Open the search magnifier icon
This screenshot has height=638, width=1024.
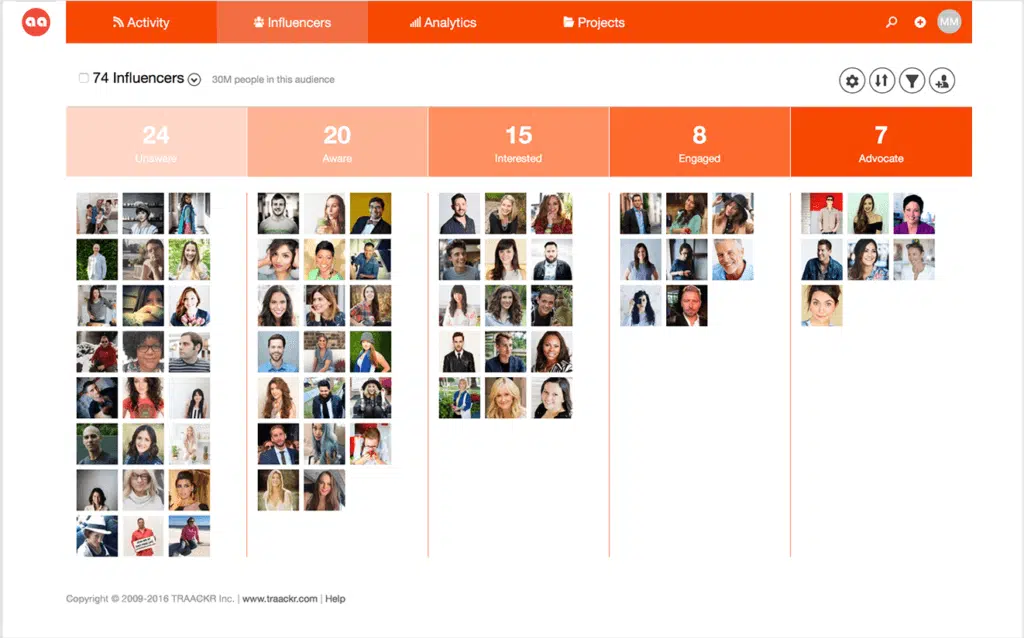pos(892,22)
